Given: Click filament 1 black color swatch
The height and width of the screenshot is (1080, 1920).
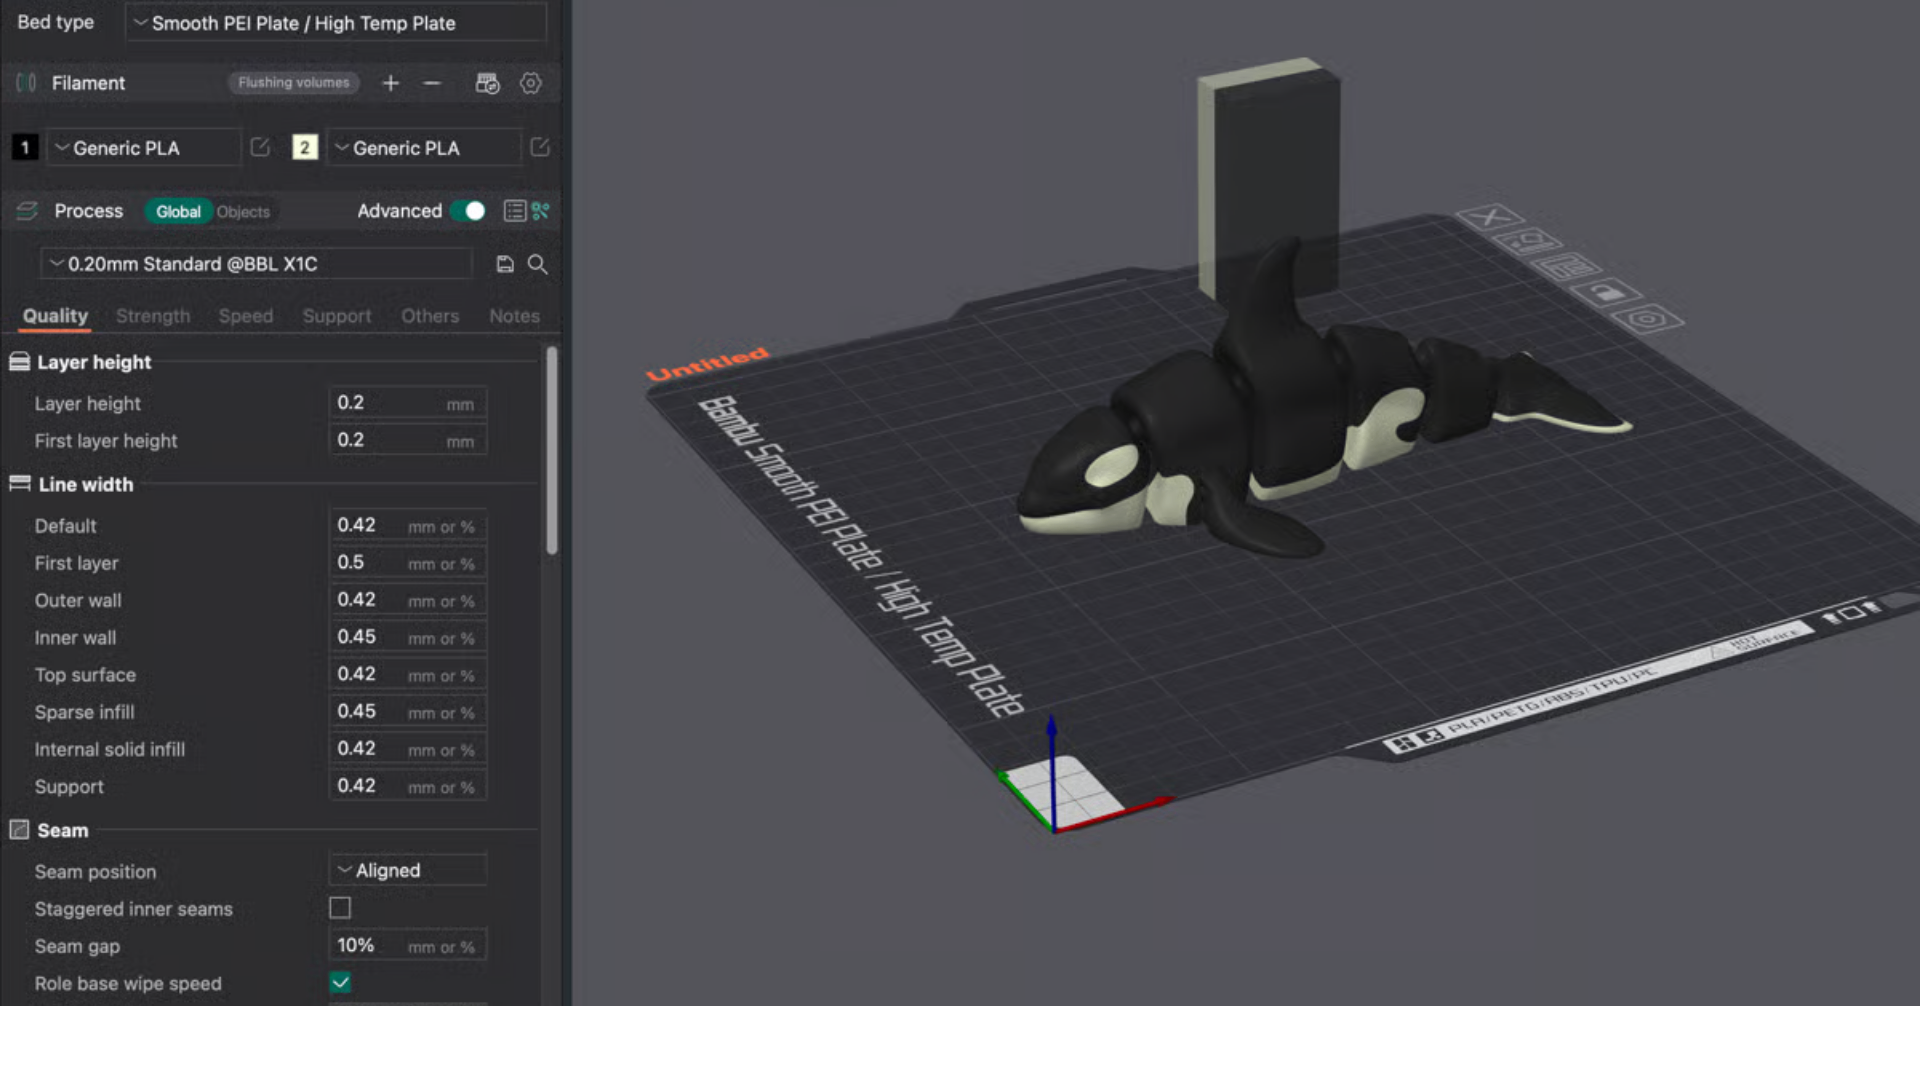Looking at the screenshot, I should coord(25,148).
